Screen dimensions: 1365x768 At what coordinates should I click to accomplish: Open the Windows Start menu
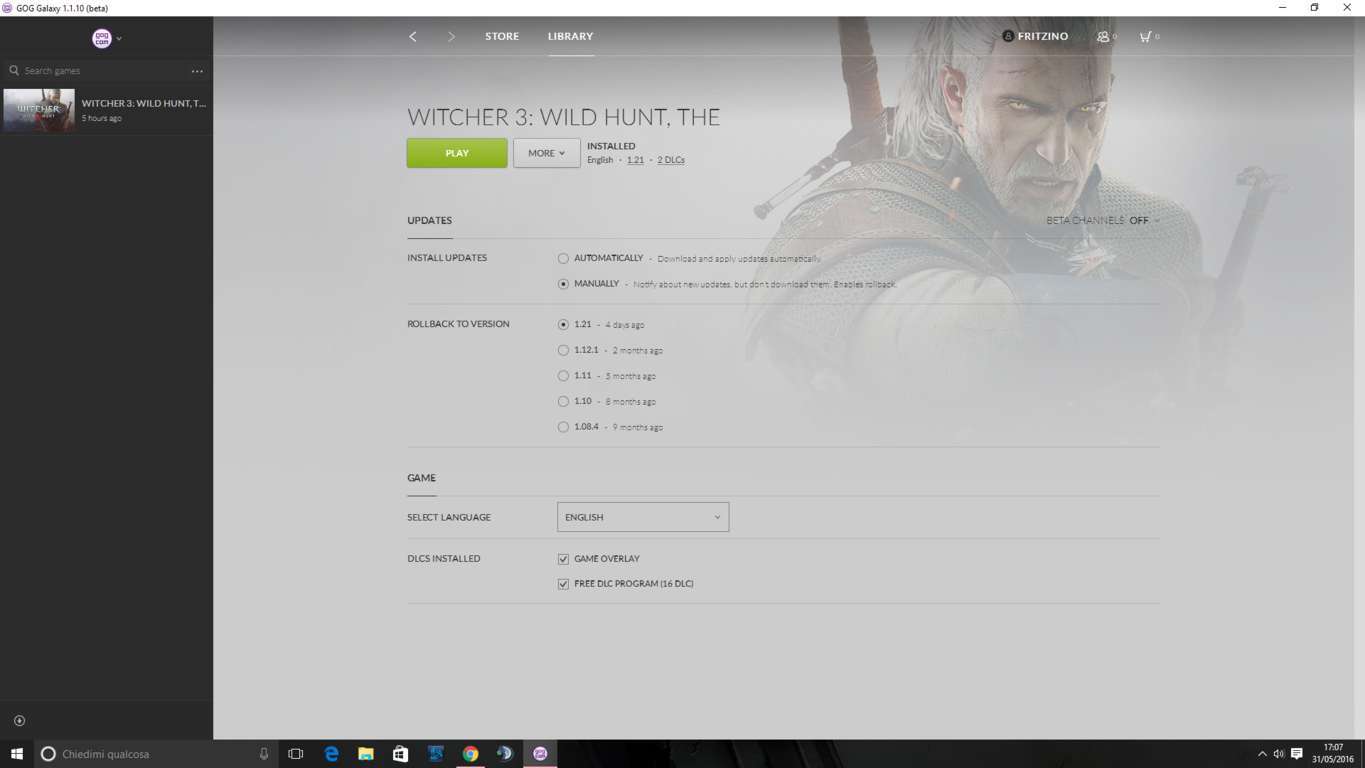[17, 754]
